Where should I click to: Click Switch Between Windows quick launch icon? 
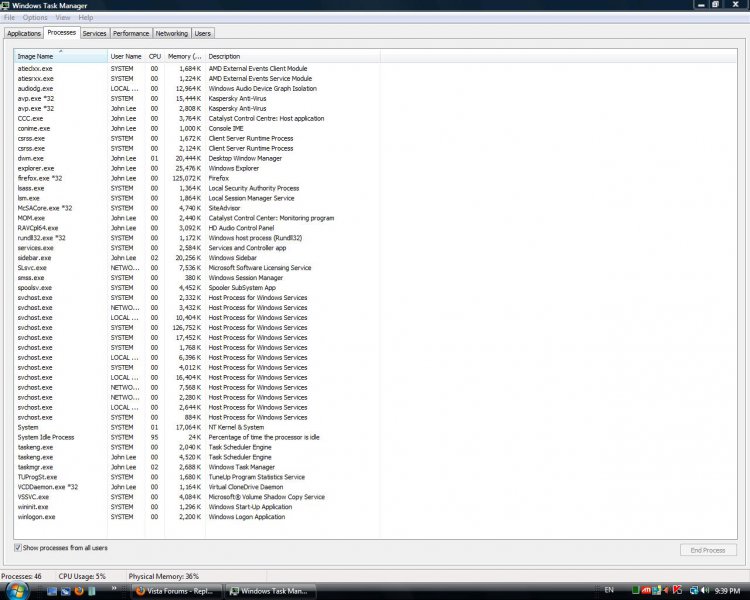66,591
